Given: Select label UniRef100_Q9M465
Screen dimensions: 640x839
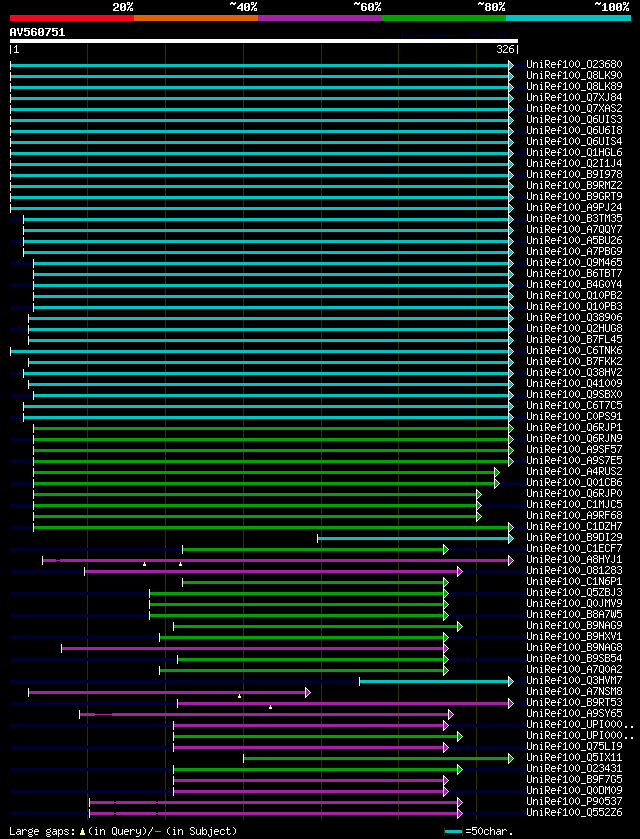Looking at the screenshot, I should pyautogui.click(x=574, y=263).
